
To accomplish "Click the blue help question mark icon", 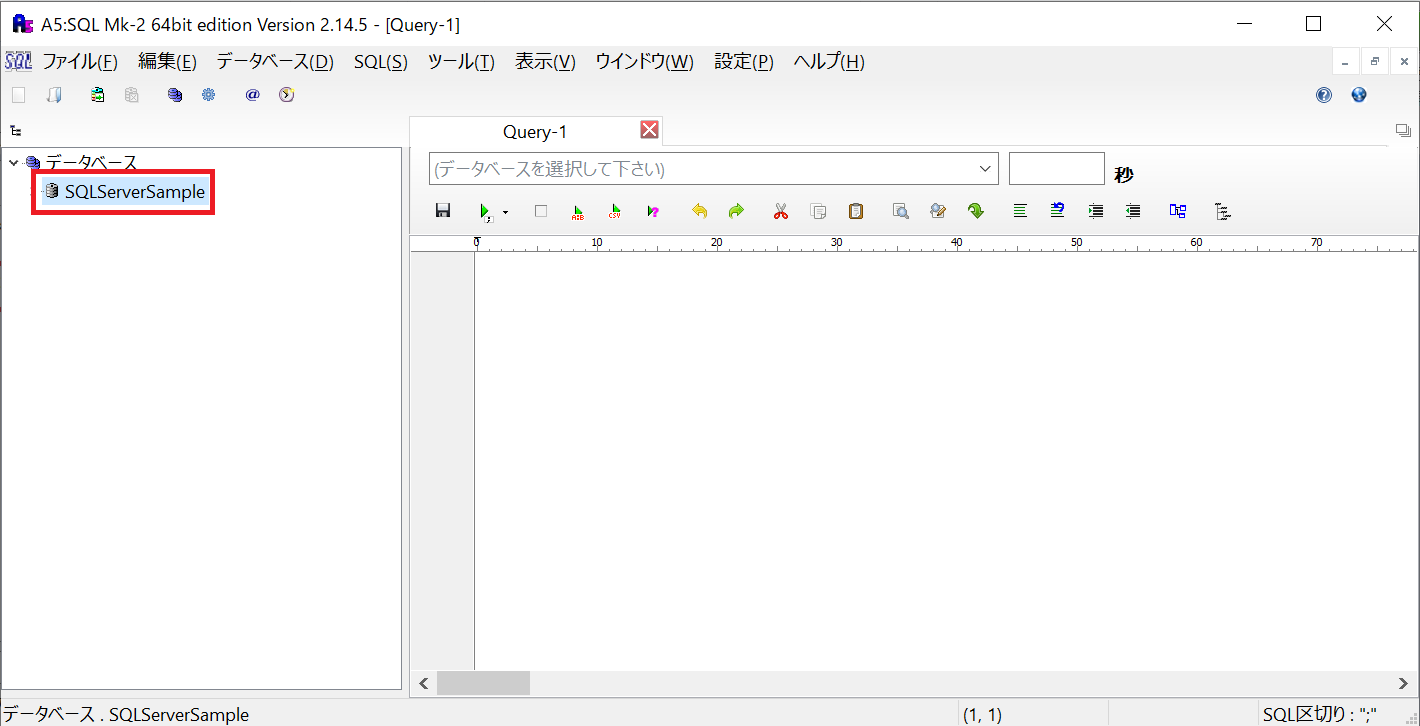I will click(x=1324, y=95).
